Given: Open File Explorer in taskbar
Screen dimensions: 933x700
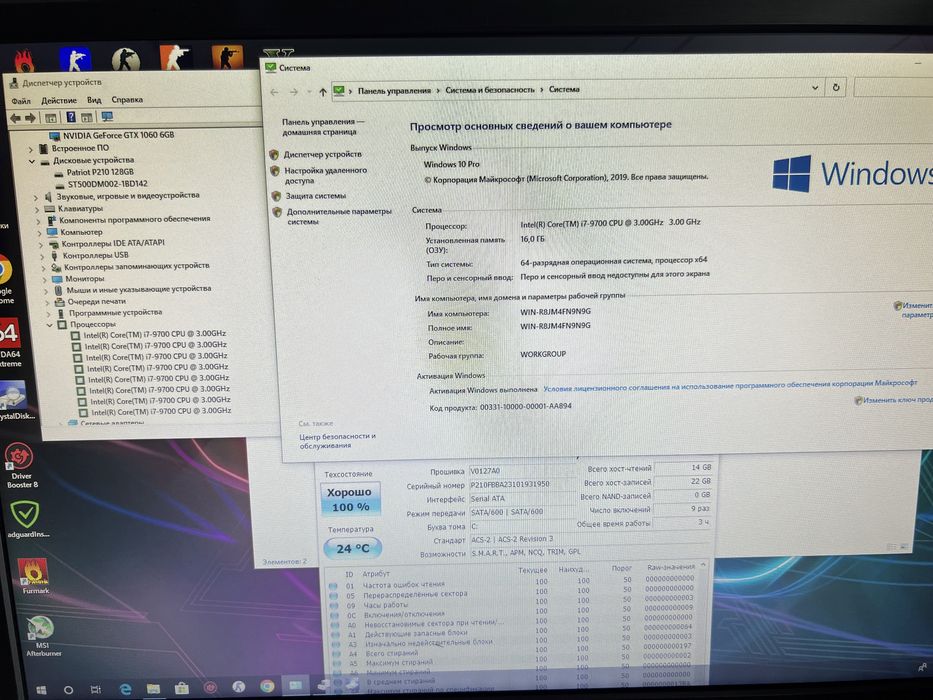Looking at the screenshot, I should (154, 689).
